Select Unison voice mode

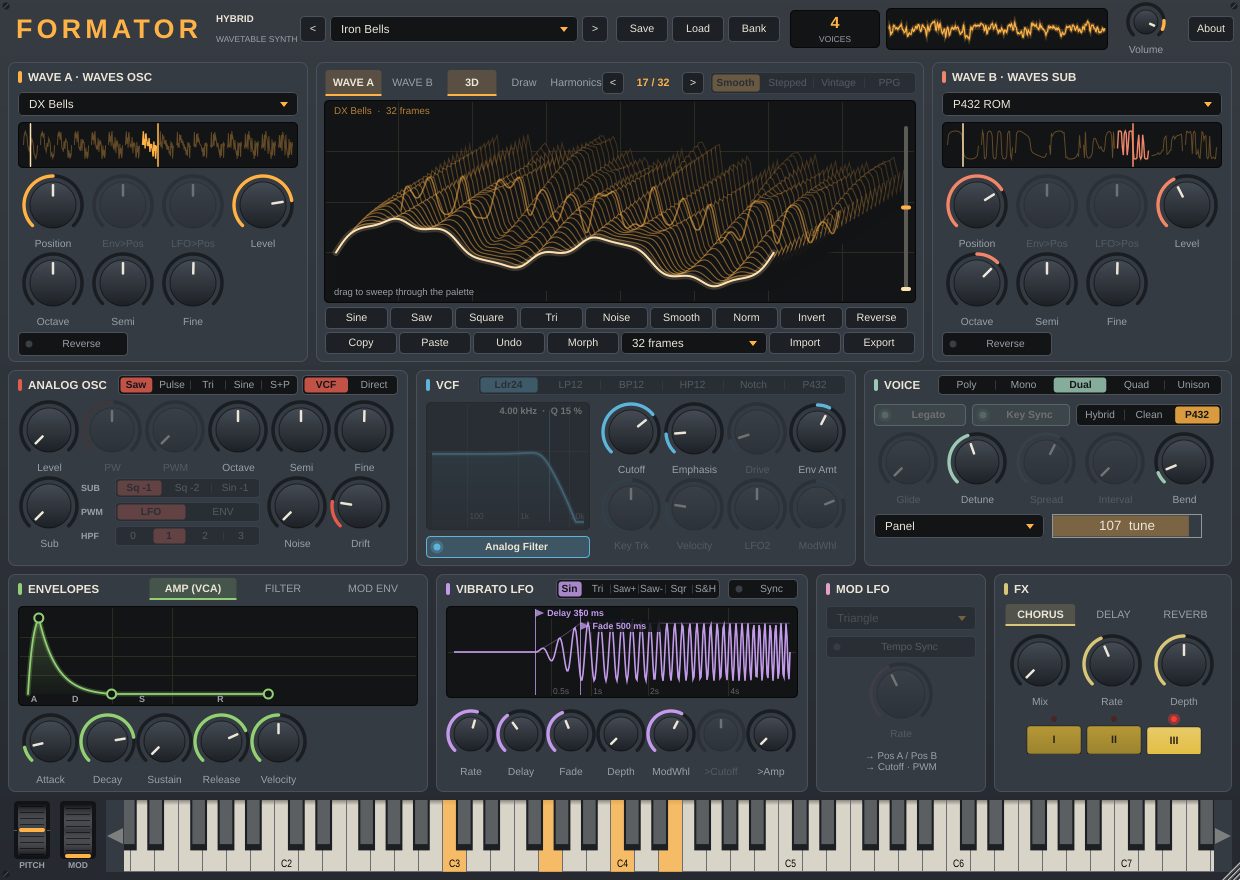[x=1193, y=385]
